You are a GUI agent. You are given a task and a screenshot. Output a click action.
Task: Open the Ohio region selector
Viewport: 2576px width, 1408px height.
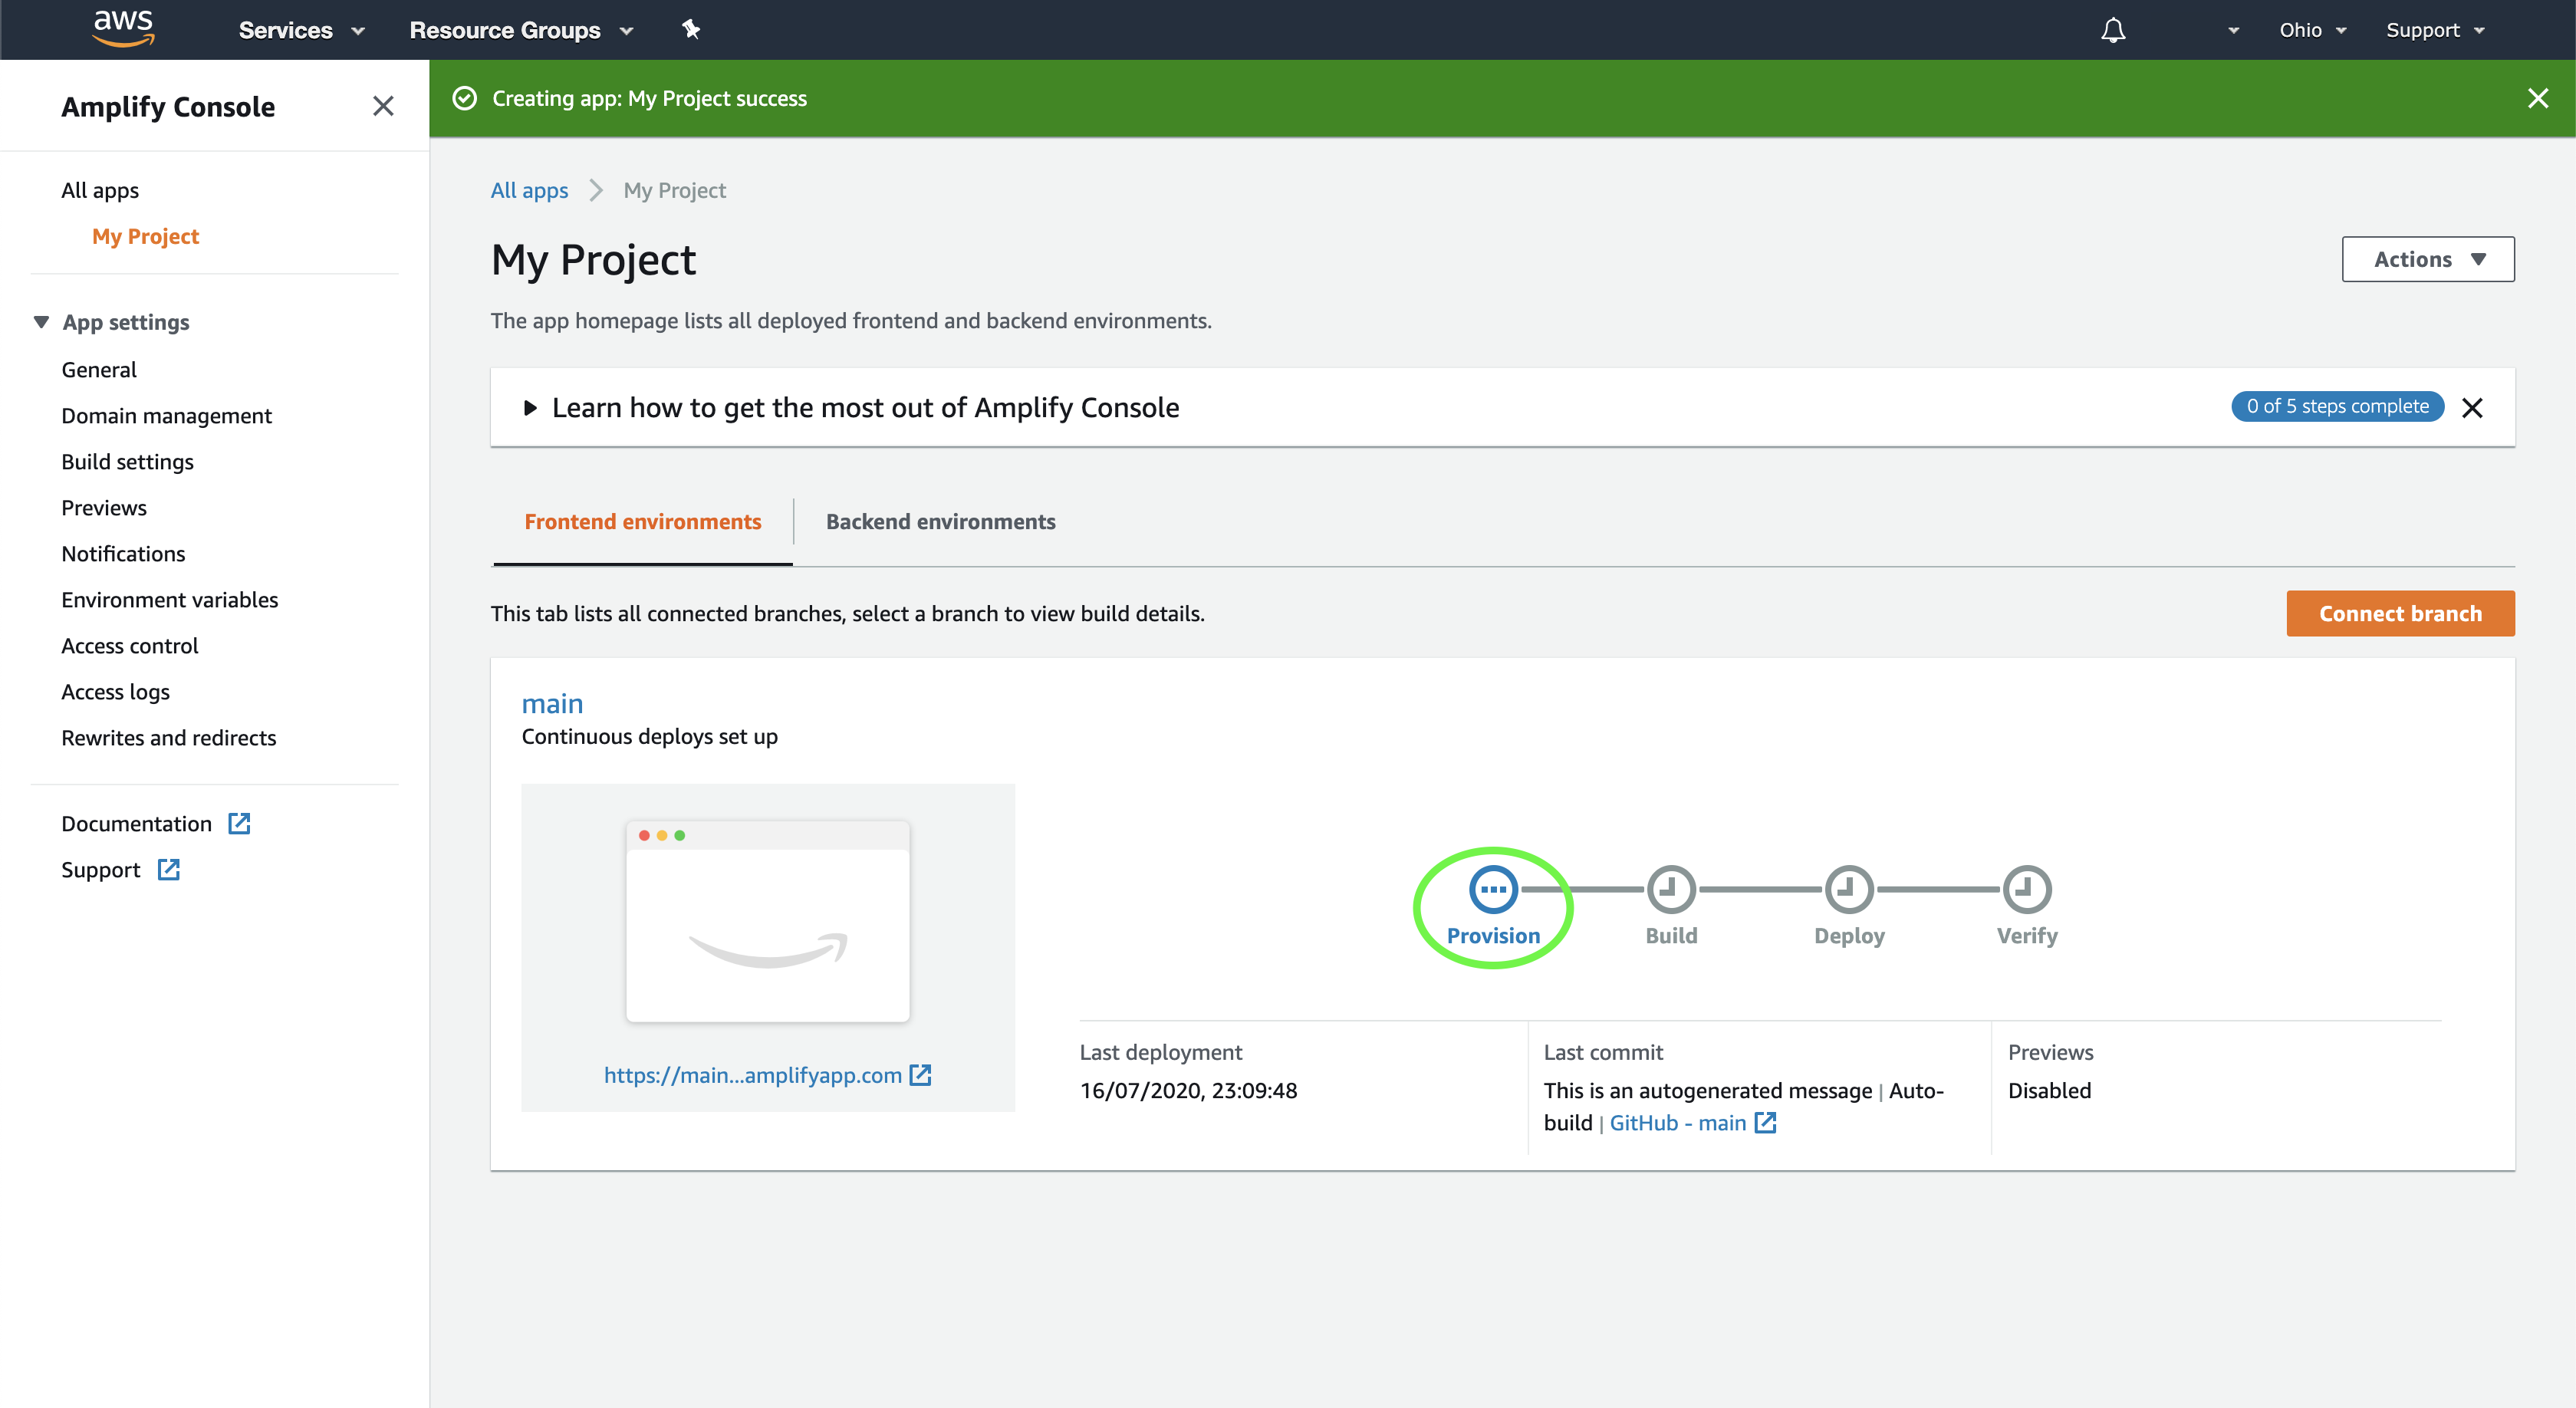[x=2312, y=30]
